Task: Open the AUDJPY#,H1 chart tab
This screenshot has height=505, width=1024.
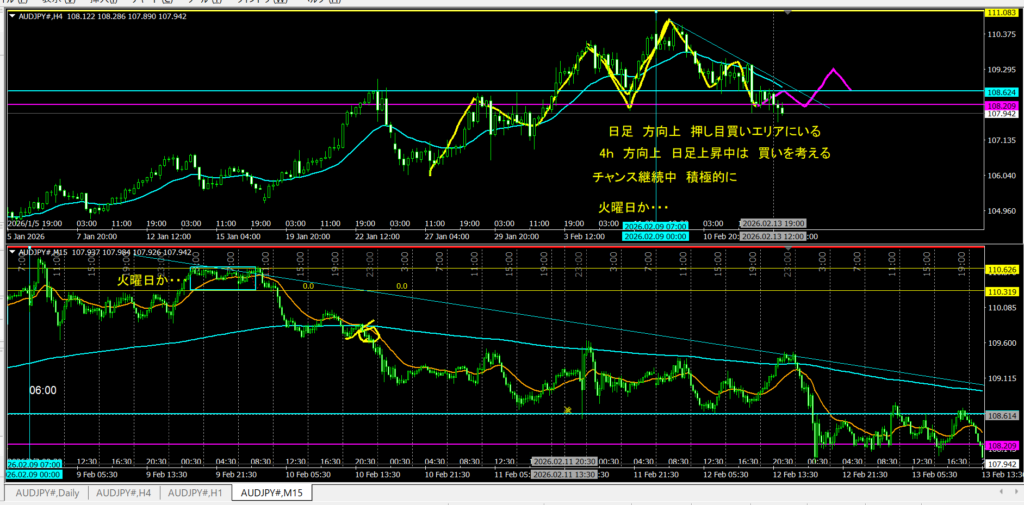Action: point(197,493)
